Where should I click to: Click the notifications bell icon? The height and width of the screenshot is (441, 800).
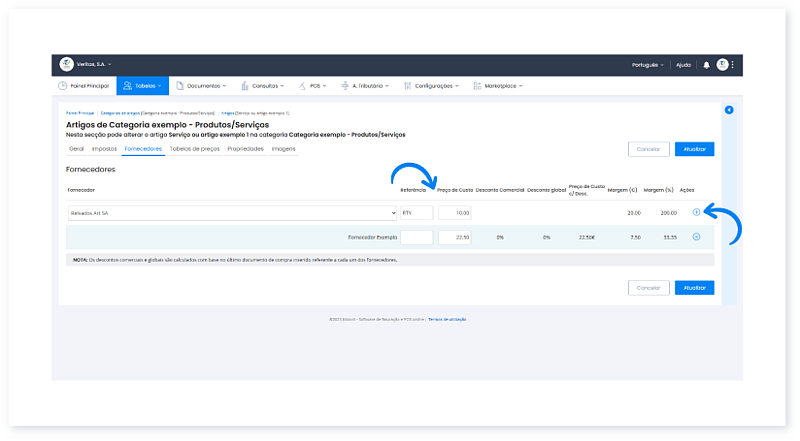point(706,64)
